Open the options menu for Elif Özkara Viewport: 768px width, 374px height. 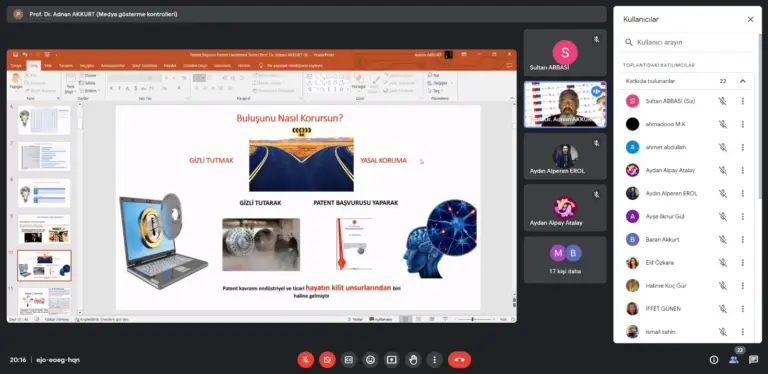[743, 263]
